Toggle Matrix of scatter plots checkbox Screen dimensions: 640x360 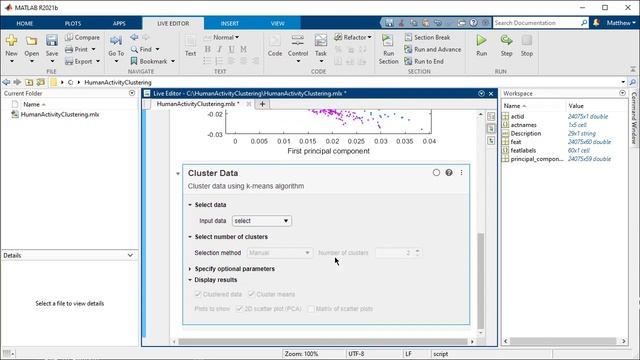click(x=311, y=309)
